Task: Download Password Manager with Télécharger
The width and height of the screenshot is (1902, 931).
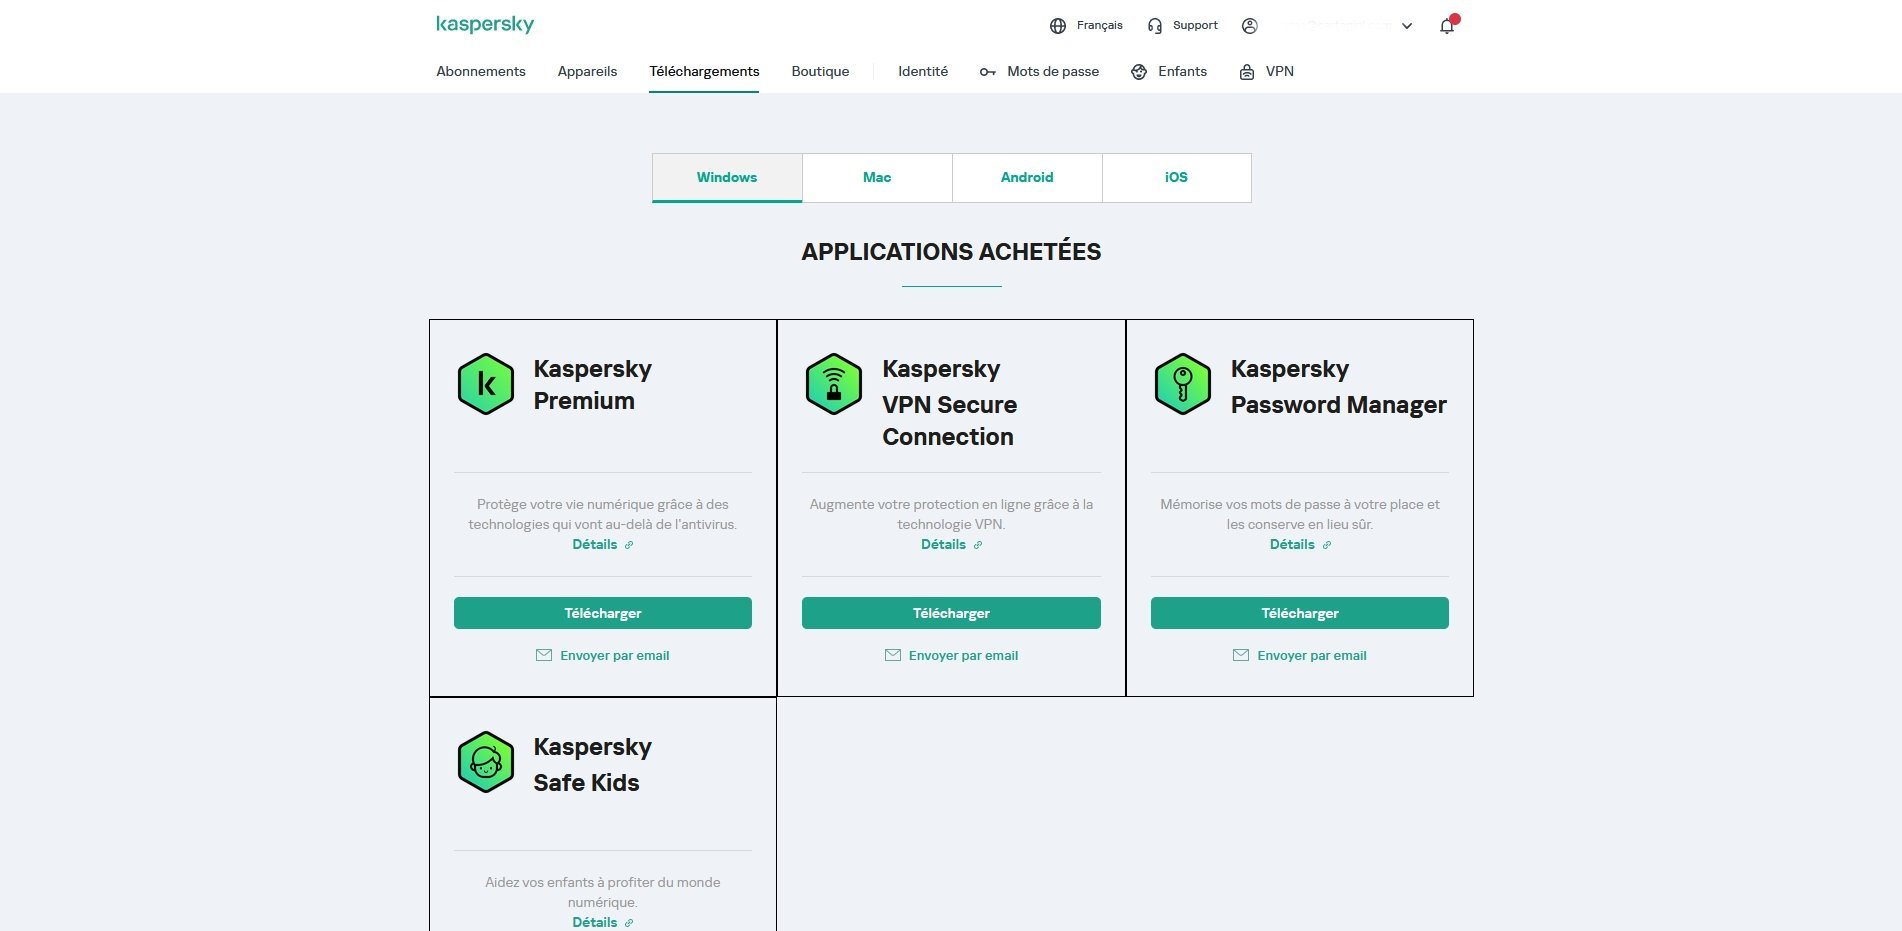Action: point(1300,613)
